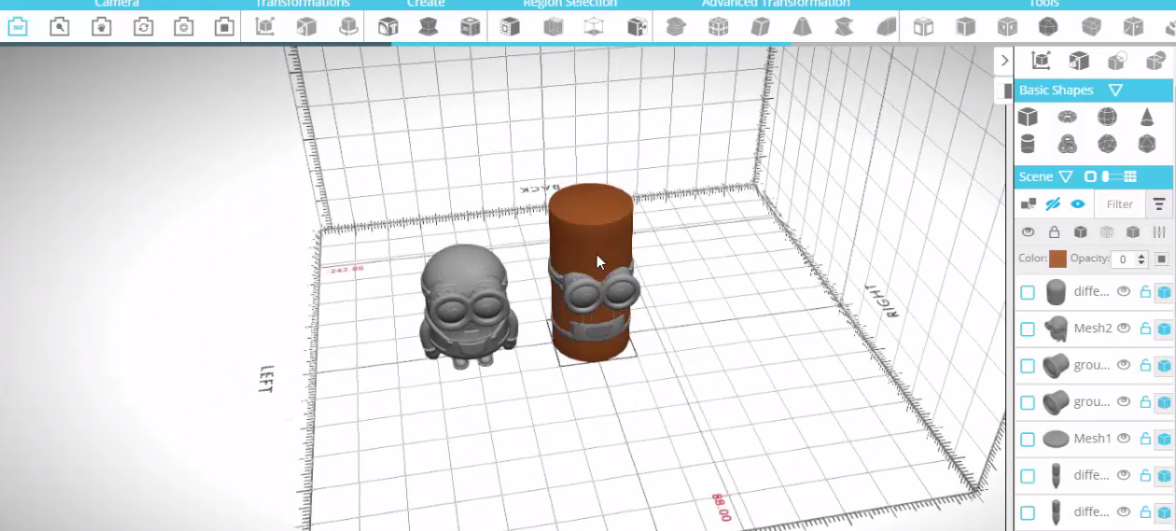Select the taper pyramid advanced transformation tool

click(x=802, y=28)
